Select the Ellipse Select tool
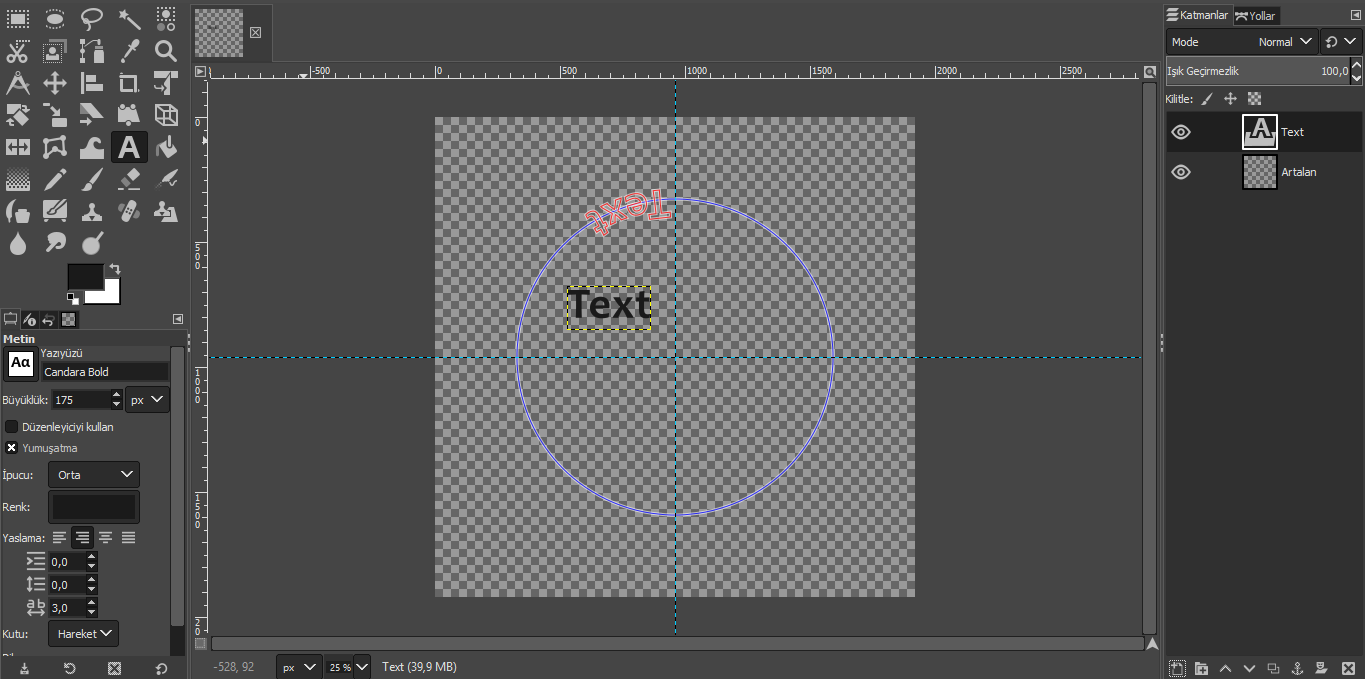Viewport: 1365px width, 679px height. click(x=55, y=18)
